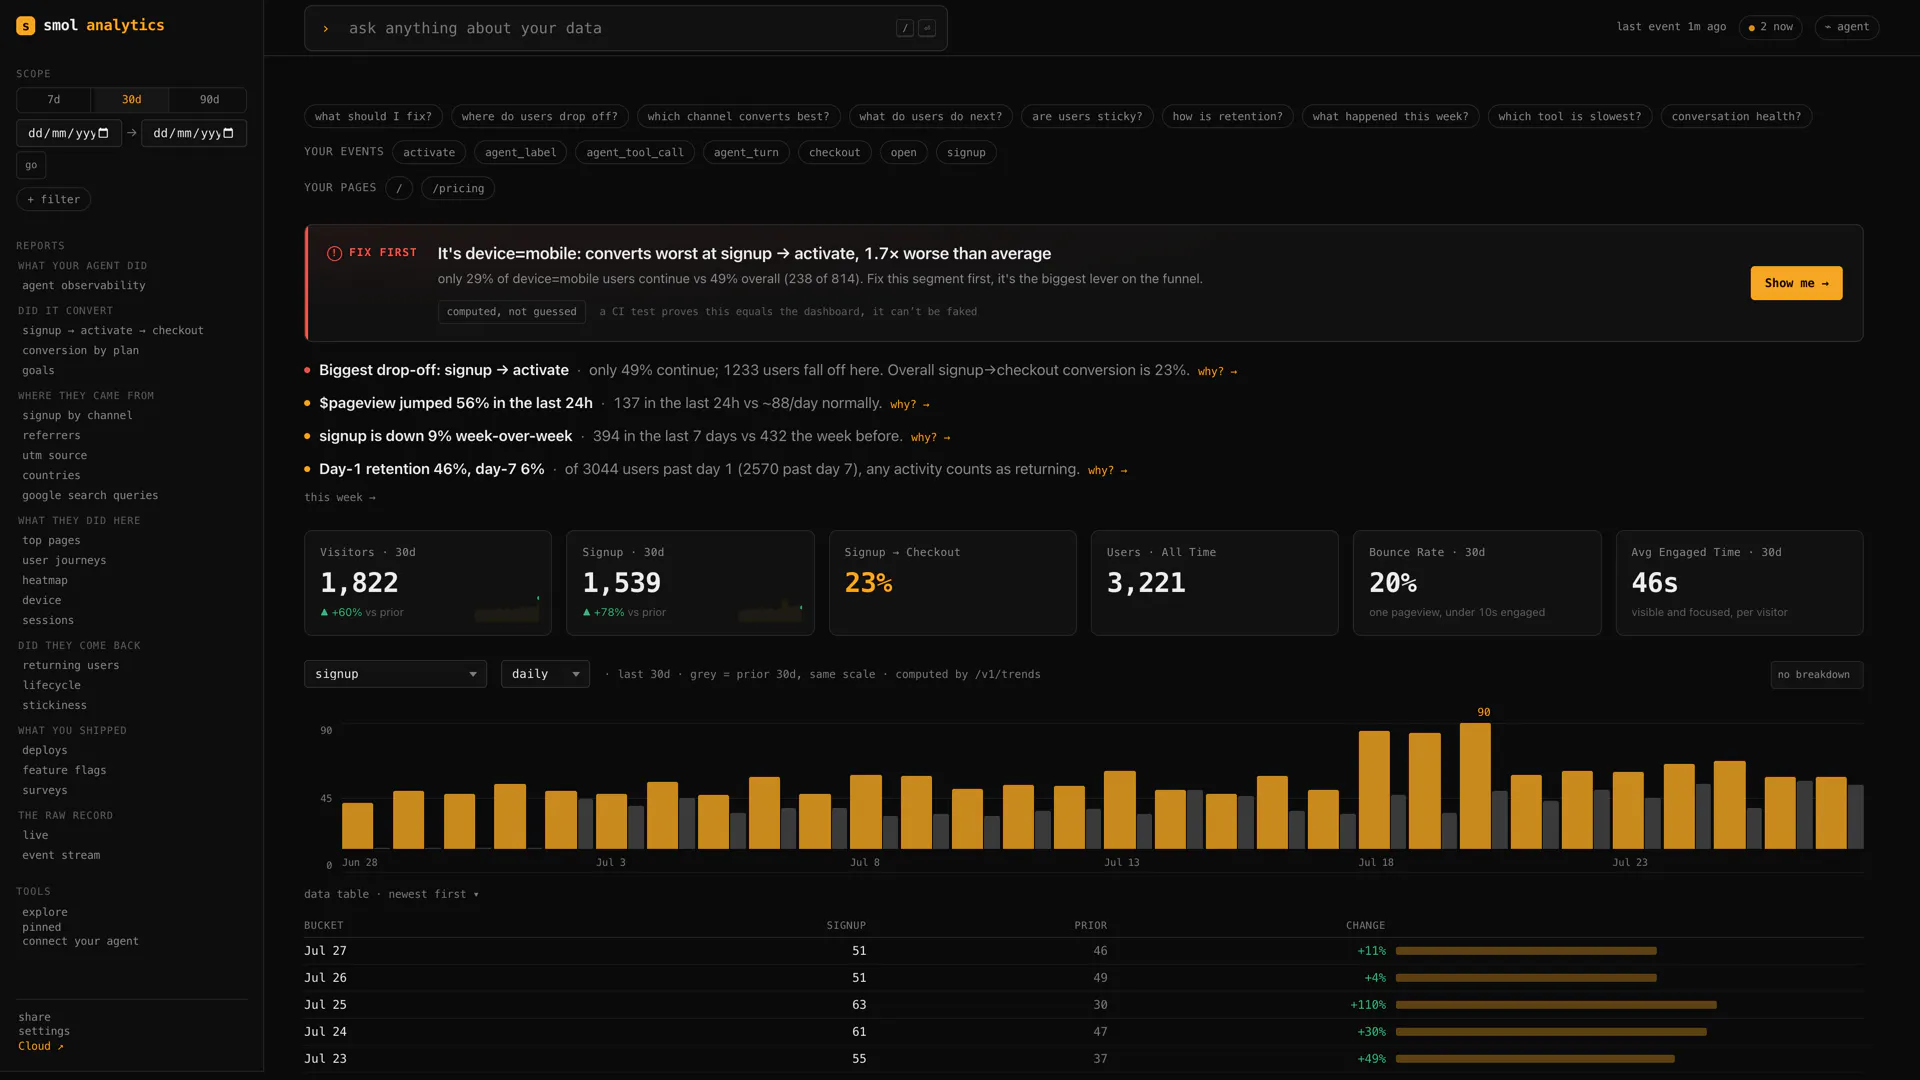Click the Jul 25 change bar
Image resolution: width=1920 pixels, height=1080 pixels.
tap(1556, 1005)
